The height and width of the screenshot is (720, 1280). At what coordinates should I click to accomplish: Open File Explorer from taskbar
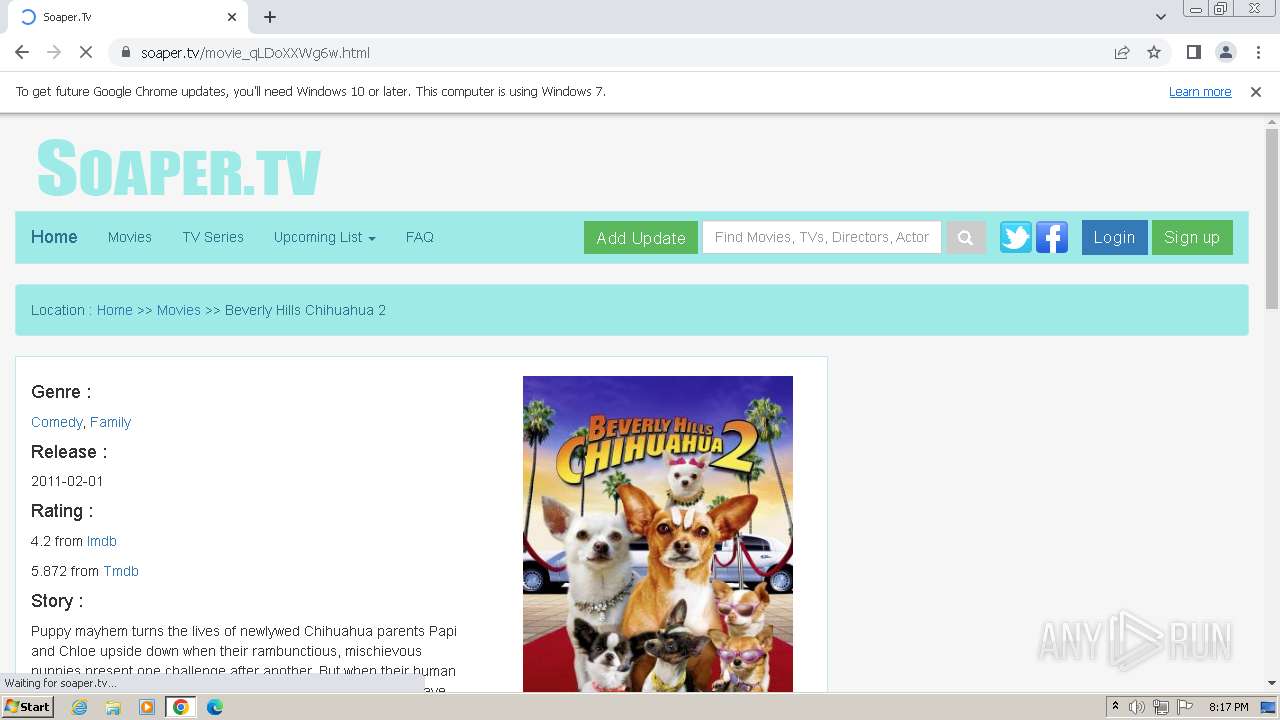[x=113, y=707]
